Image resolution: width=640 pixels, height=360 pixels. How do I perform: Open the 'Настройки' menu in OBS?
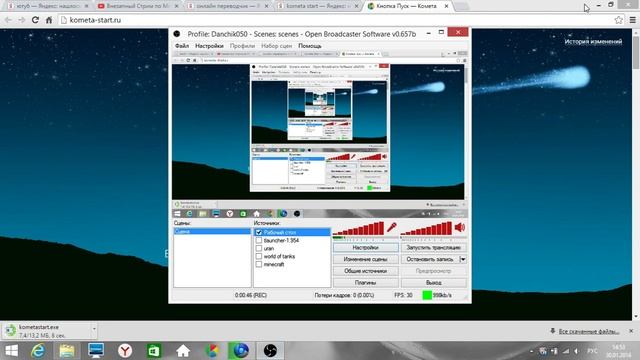click(209, 46)
